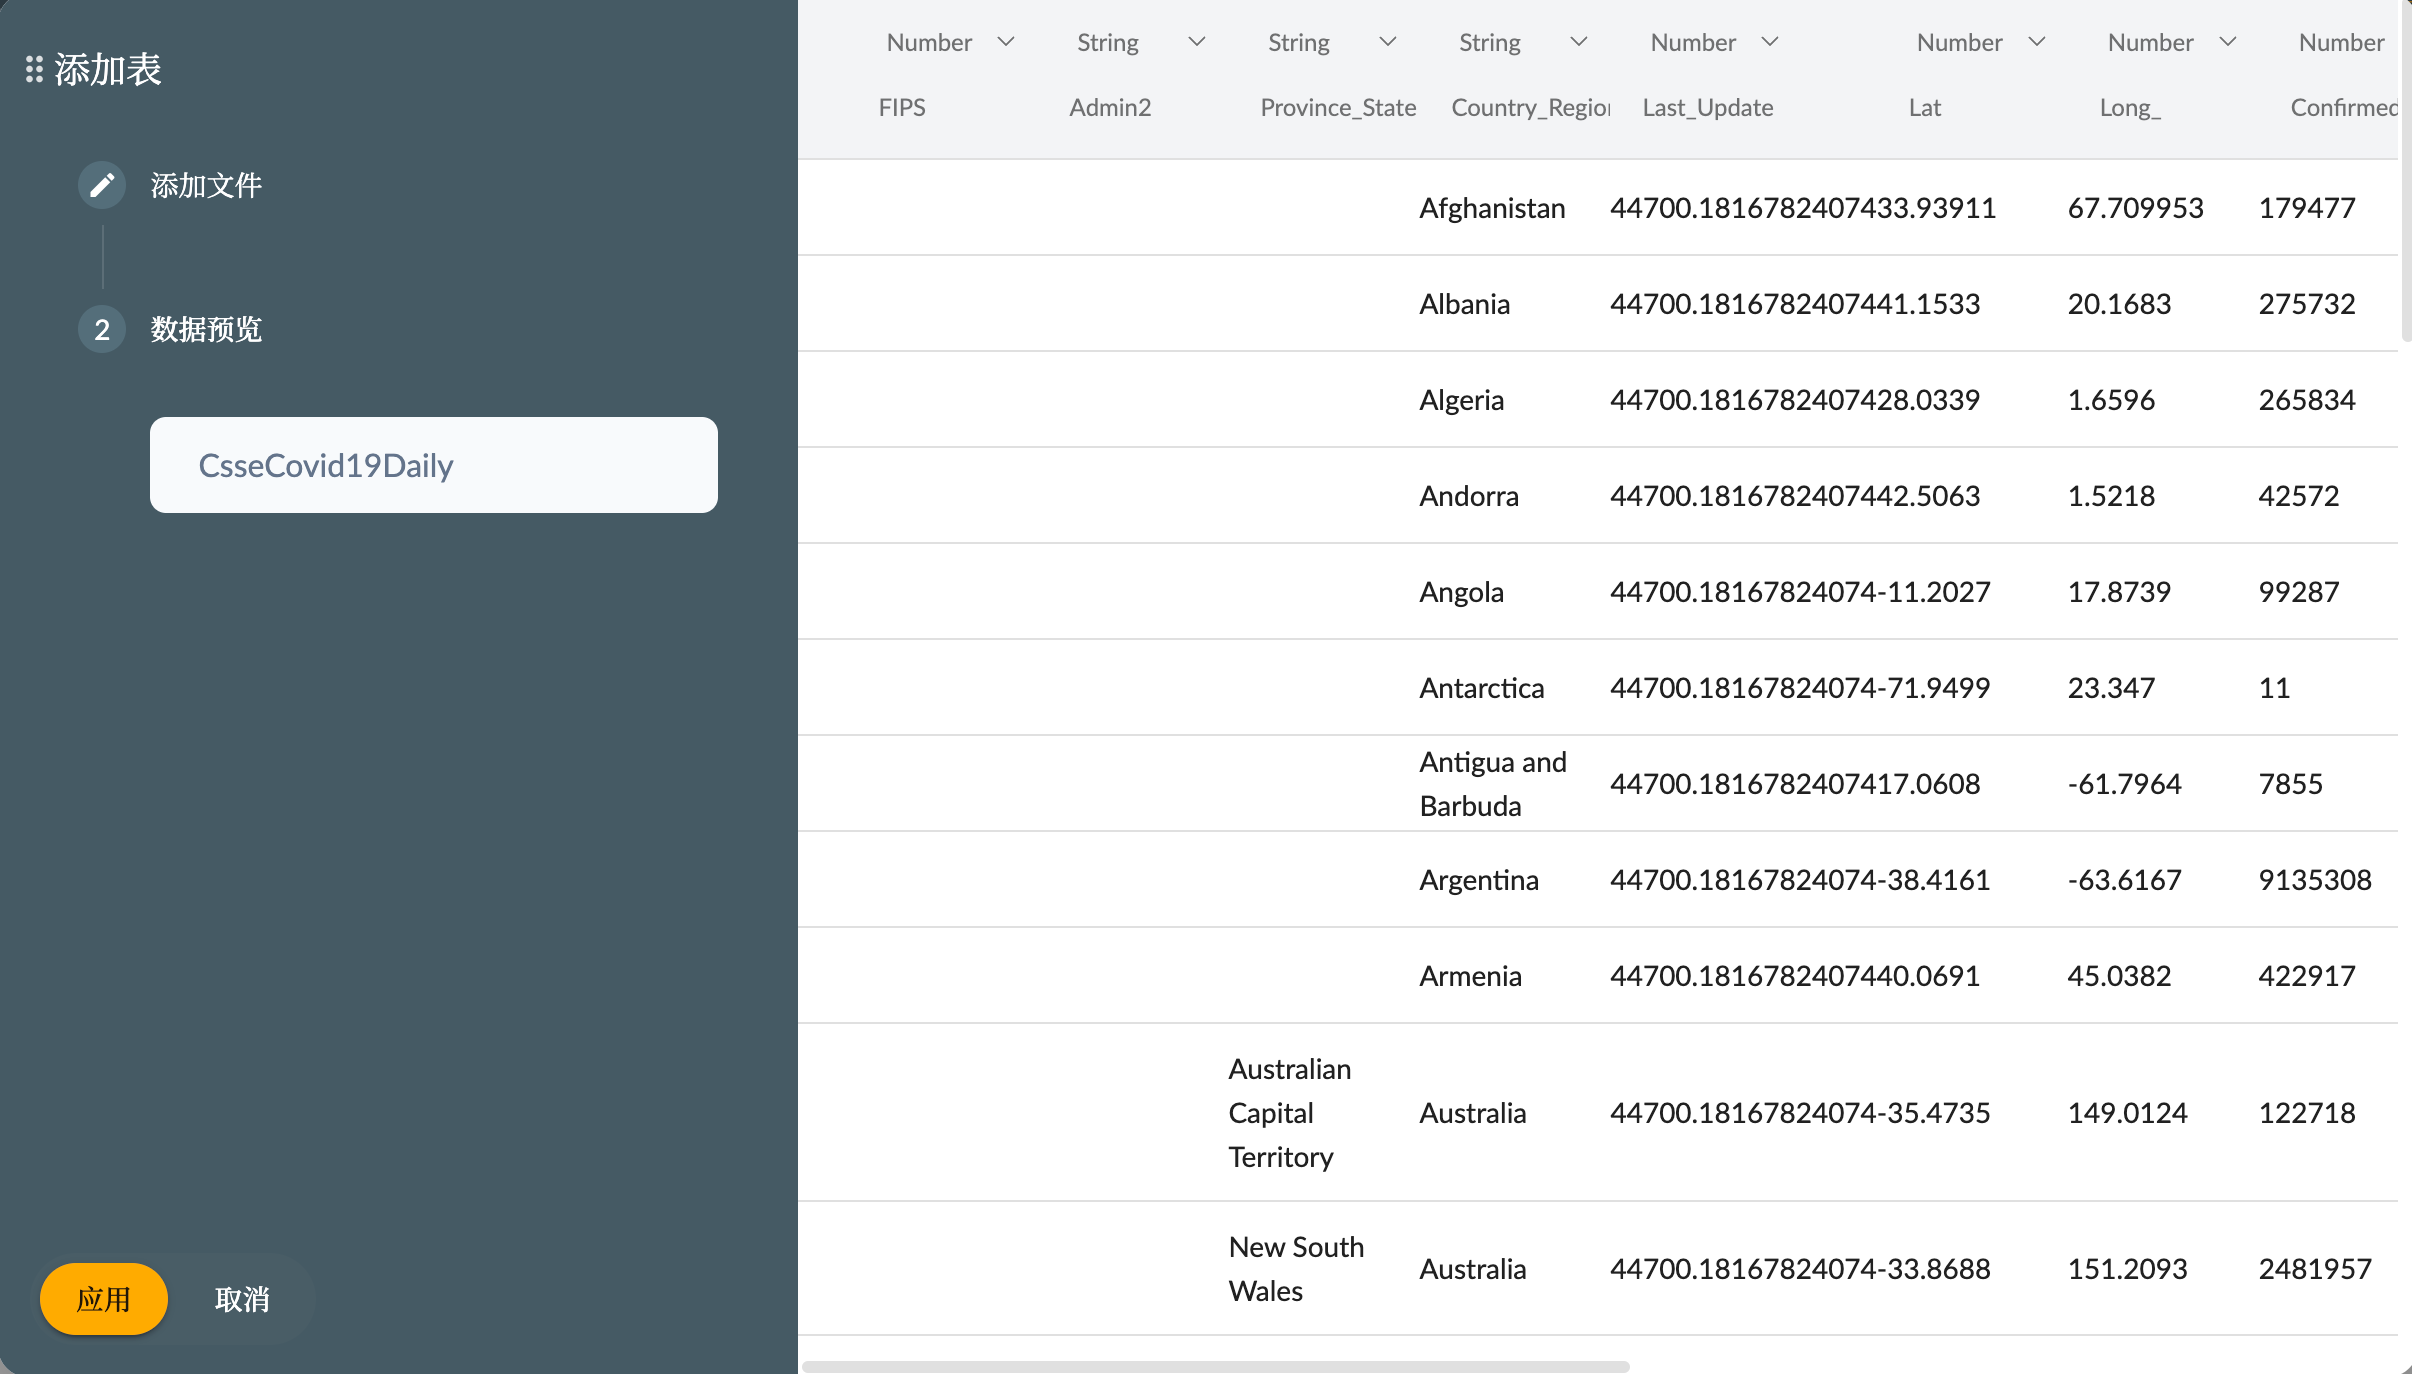Open the Long_ column type dropdown
This screenshot has width=2412, height=1374.
pyautogui.click(x=2227, y=42)
